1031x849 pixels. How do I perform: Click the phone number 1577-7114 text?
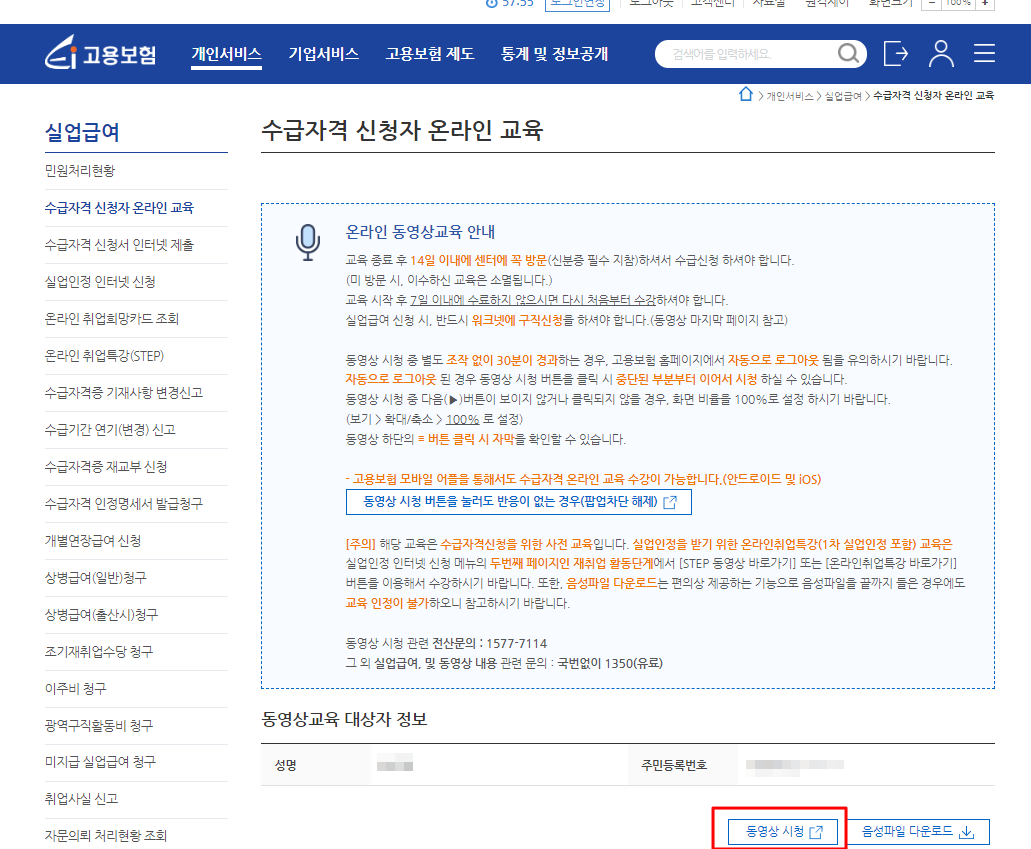pos(516,643)
